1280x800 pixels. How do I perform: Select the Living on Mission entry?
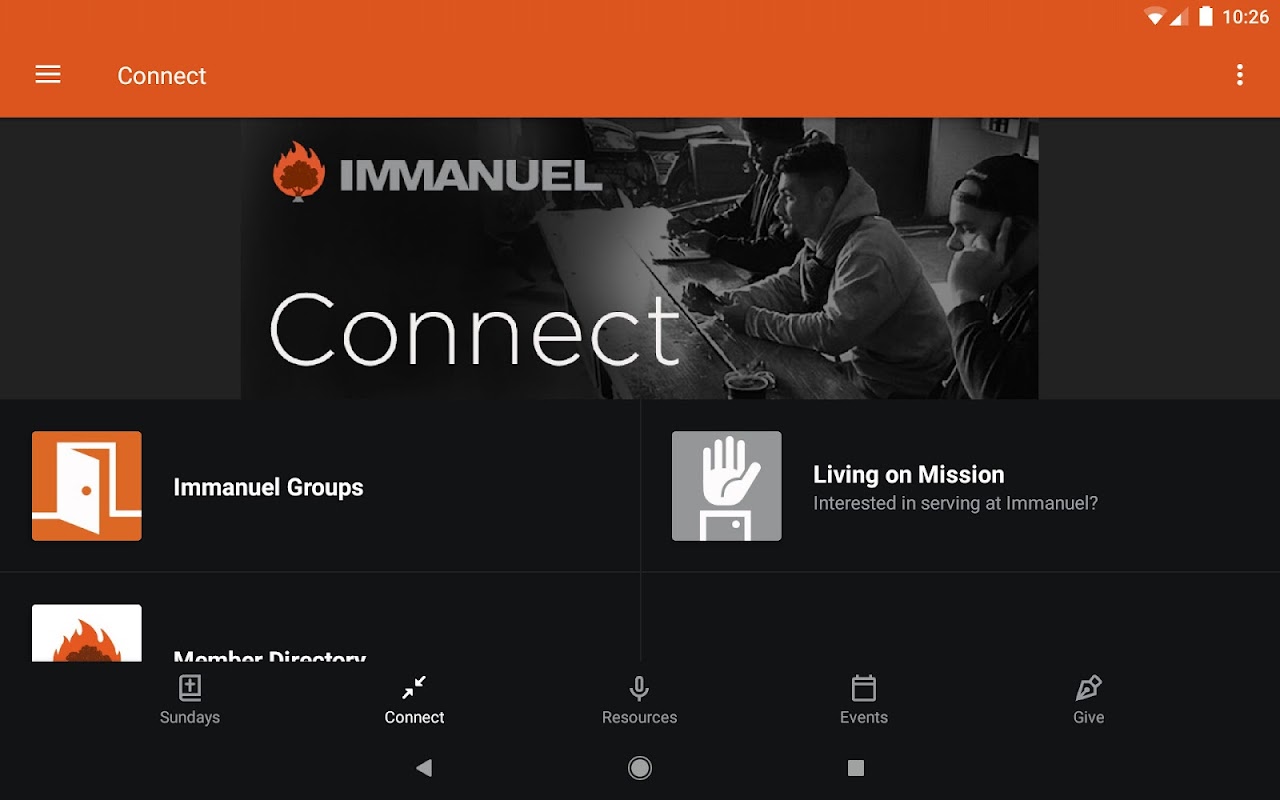click(x=960, y=486)
